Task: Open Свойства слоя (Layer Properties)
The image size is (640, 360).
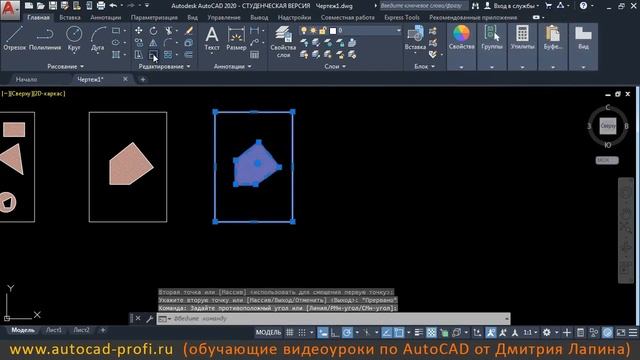Action: coord(283,42)
